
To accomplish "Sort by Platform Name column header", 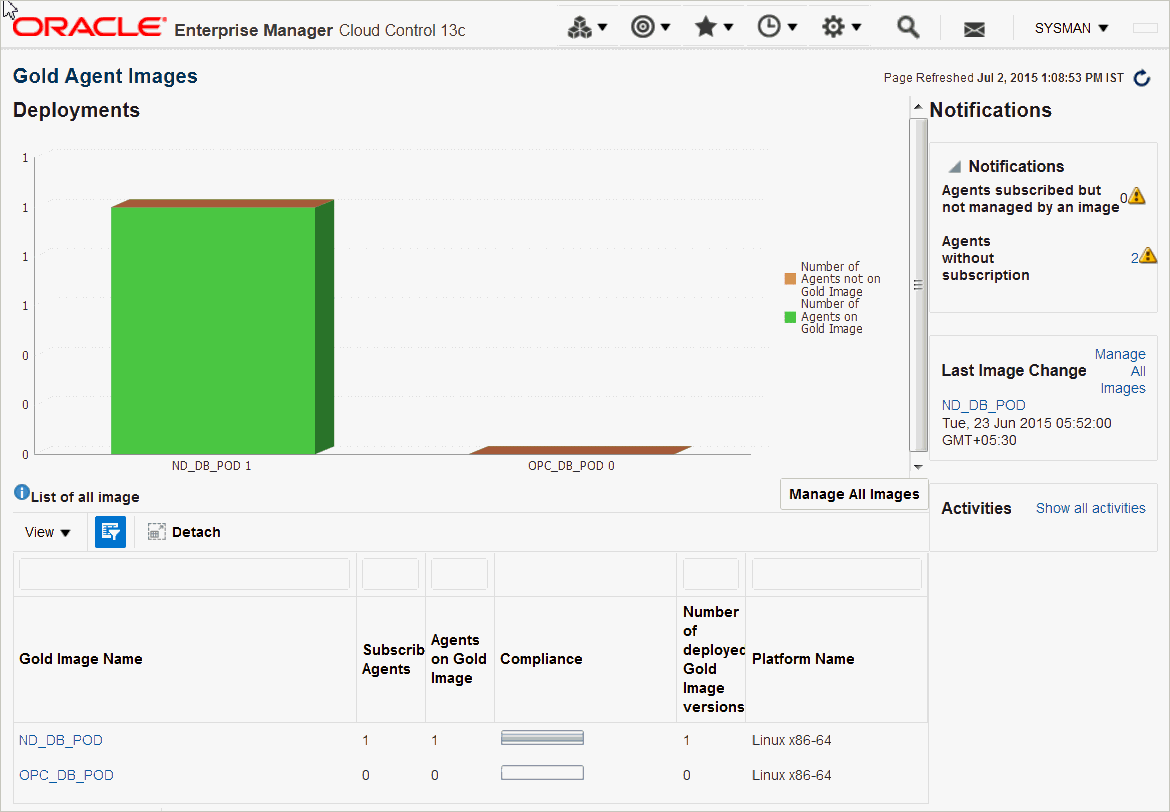I will click(x=803, y=659).
